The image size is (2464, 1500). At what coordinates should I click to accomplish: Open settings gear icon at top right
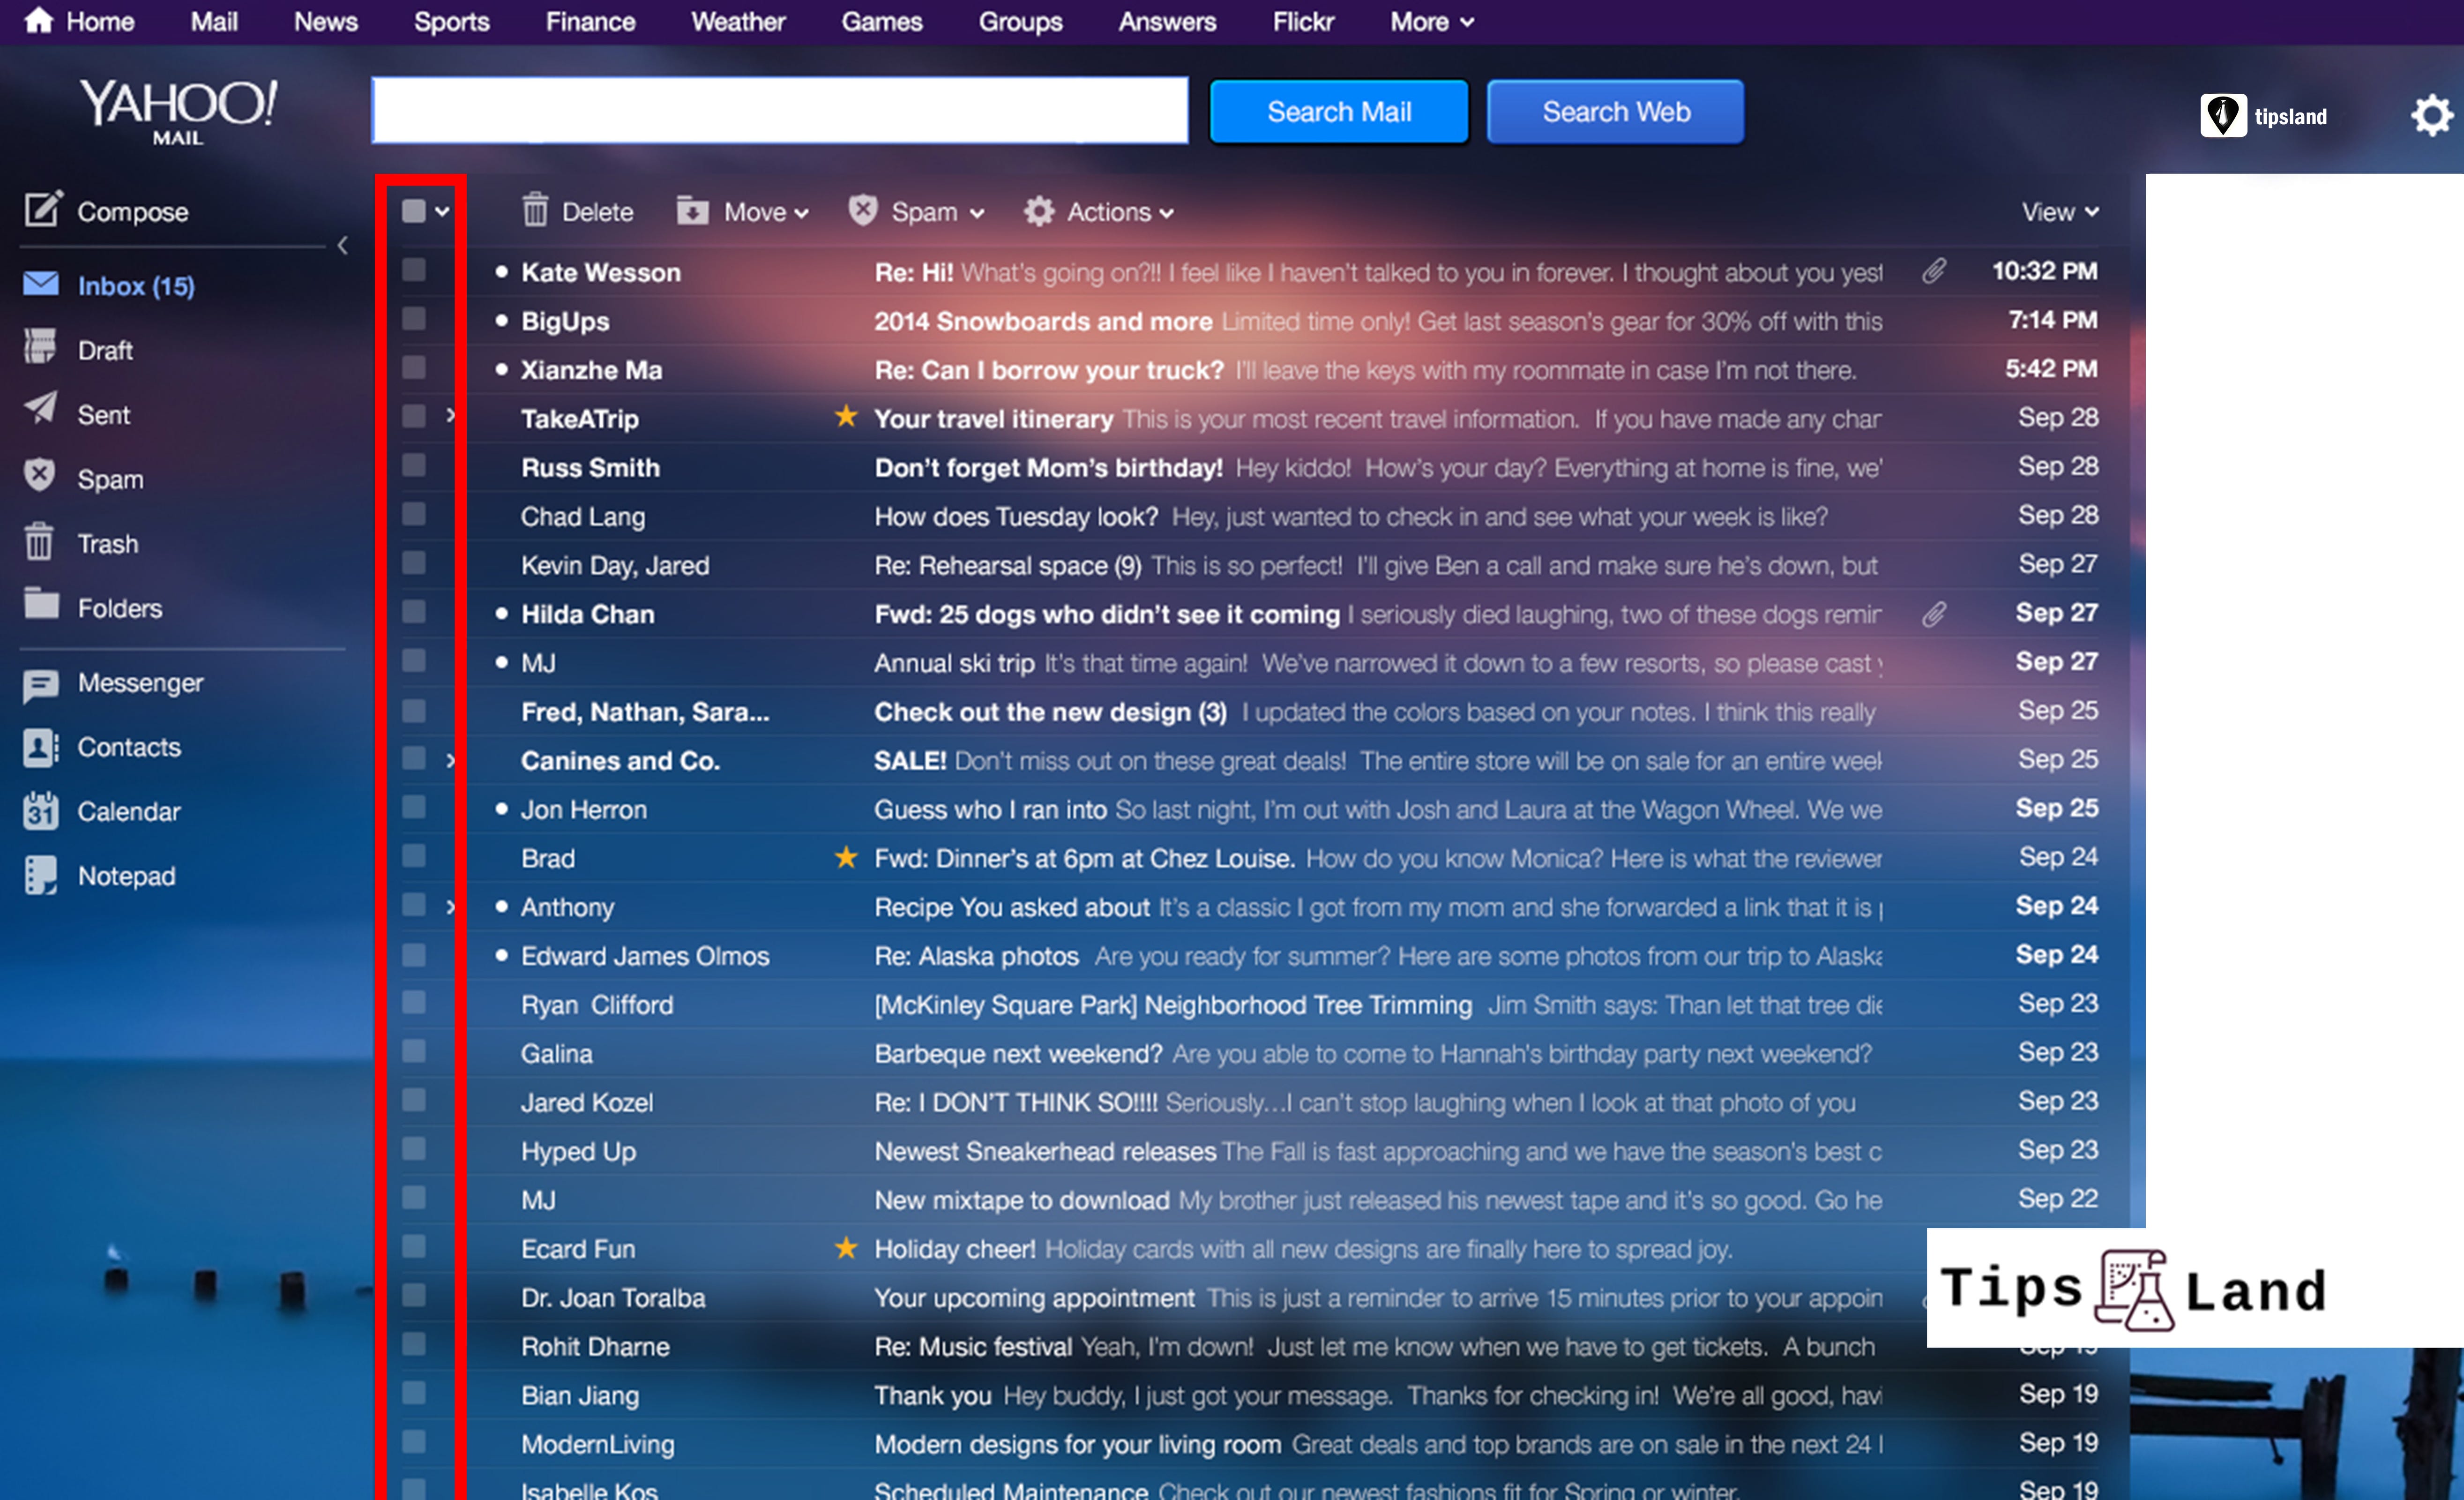2431,116
